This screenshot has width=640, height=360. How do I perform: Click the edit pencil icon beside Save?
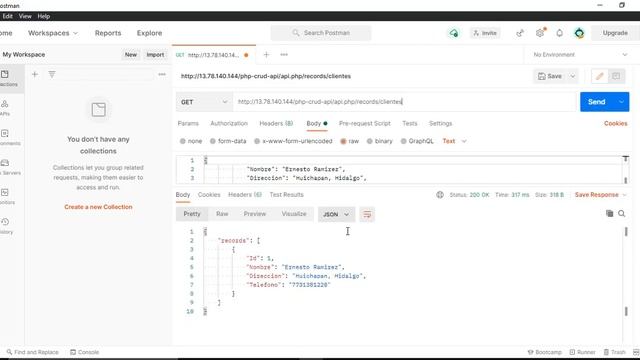[x=600, y=76]
